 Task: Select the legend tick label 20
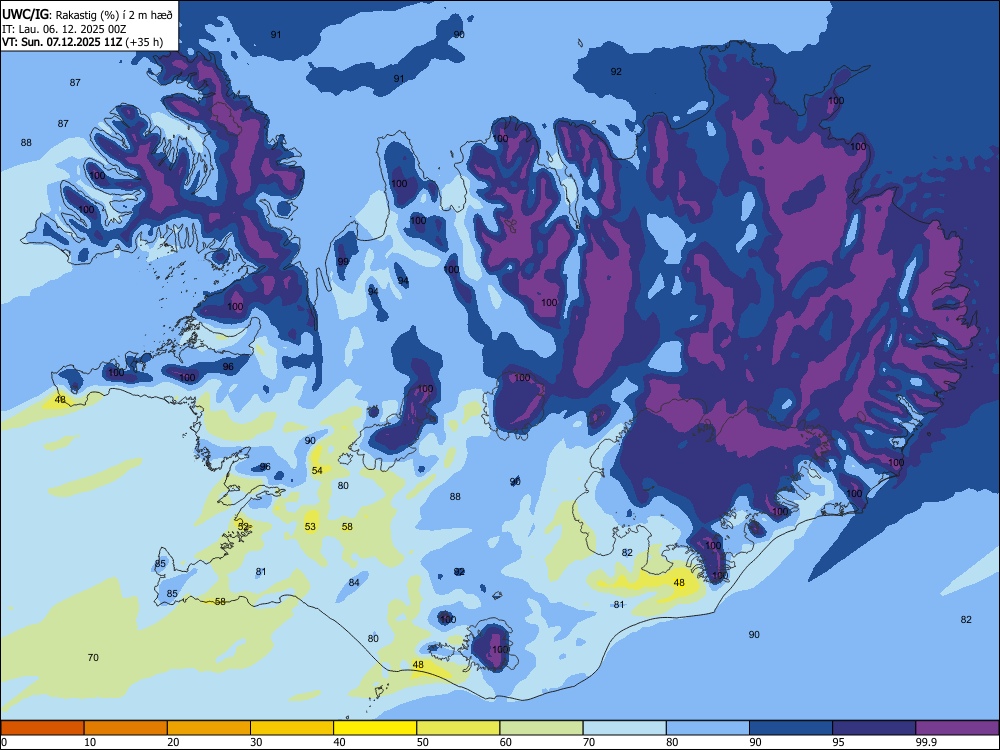[173, 742]
